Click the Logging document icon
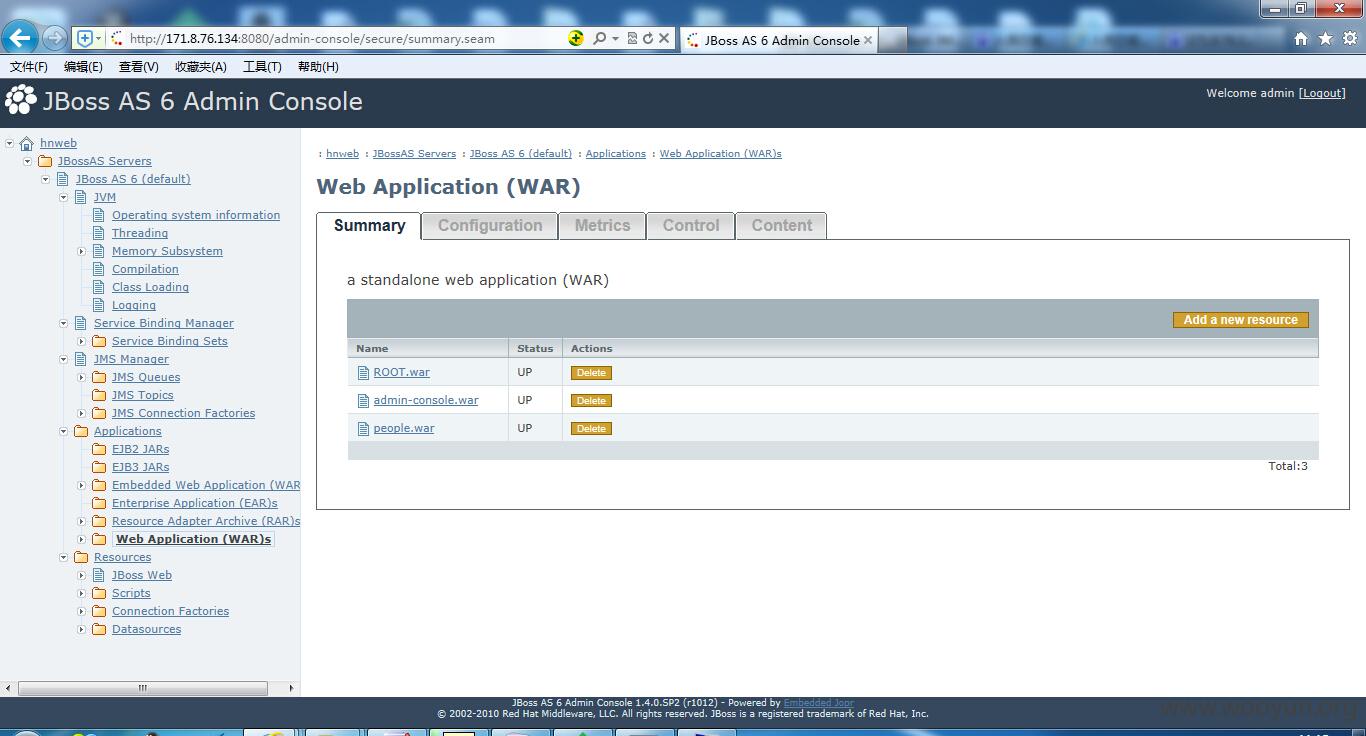 [x=99, y=306]
